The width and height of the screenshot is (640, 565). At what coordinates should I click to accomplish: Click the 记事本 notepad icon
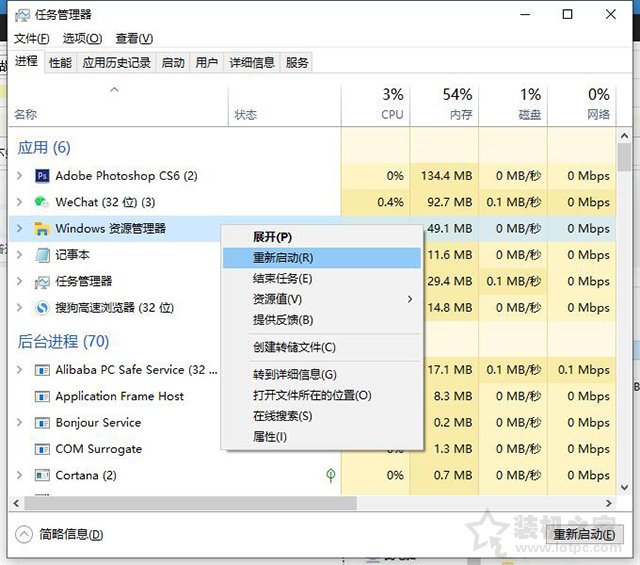coord(42,255)
